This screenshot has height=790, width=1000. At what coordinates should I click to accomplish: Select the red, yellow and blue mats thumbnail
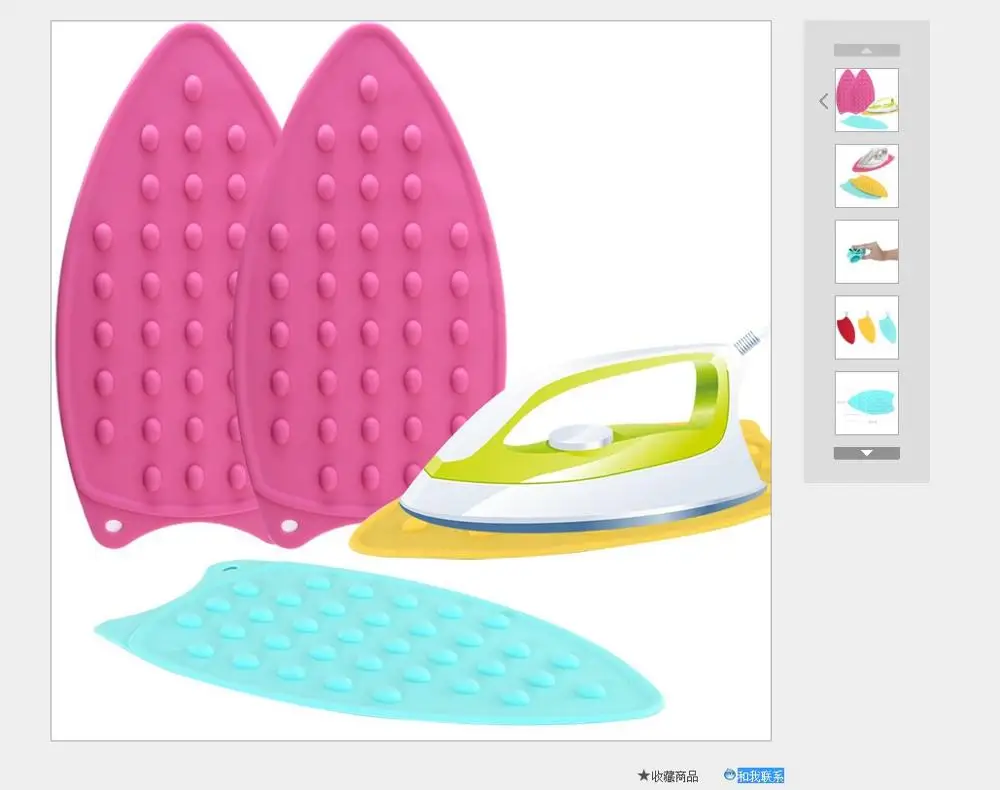(867, 327)
